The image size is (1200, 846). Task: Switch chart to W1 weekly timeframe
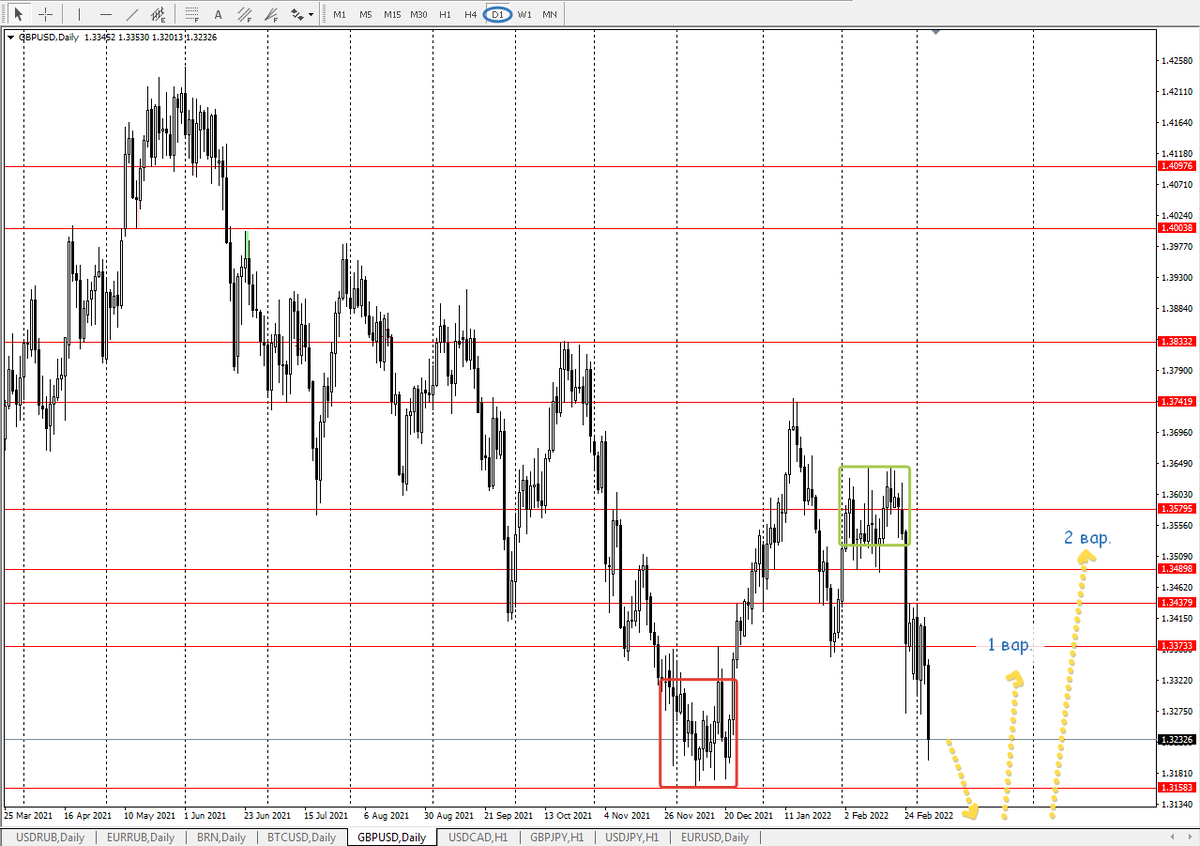pyautogui.click(x=524, y=14)
